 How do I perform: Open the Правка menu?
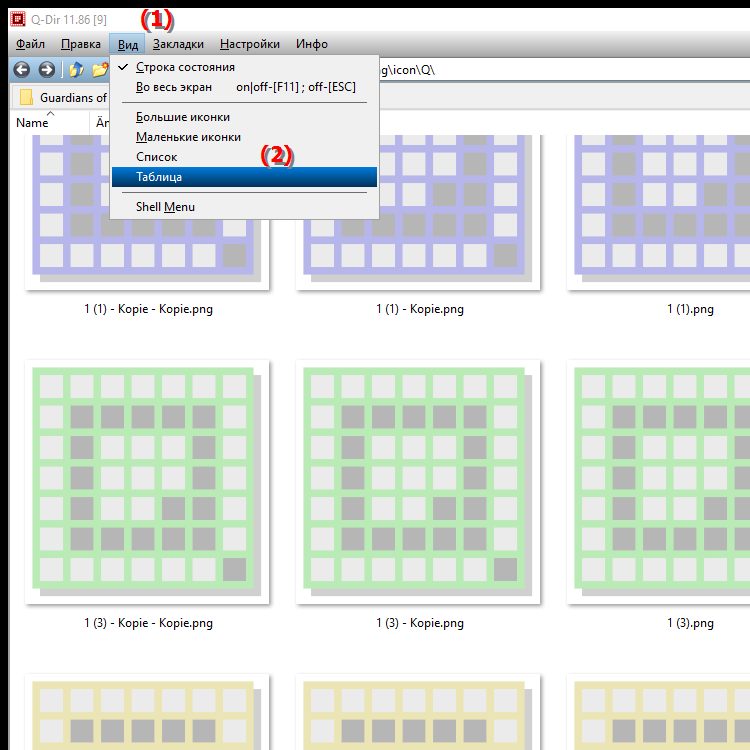tap(81, 44)
